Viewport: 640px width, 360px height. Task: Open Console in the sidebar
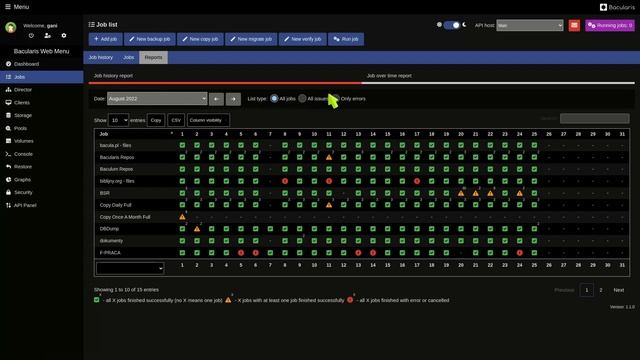click(42, 154)
